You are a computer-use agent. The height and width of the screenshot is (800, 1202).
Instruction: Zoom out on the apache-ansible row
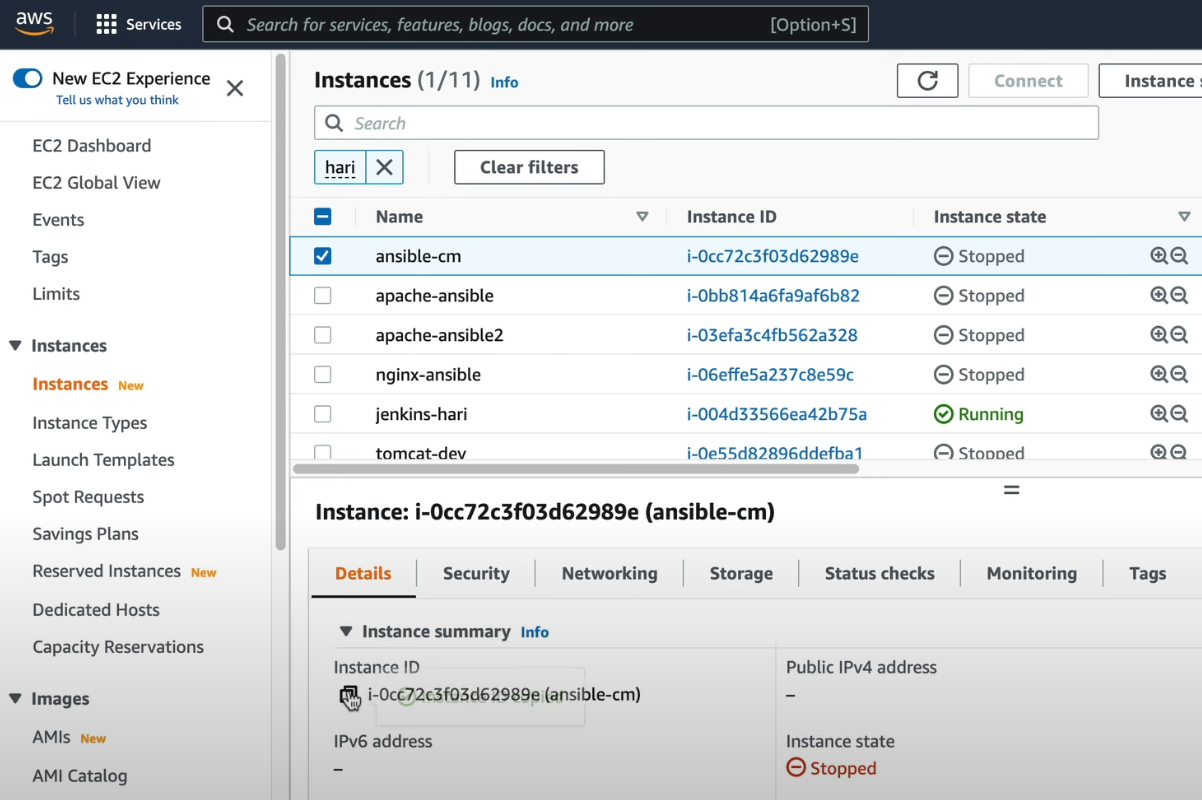tap(1179, 295)
